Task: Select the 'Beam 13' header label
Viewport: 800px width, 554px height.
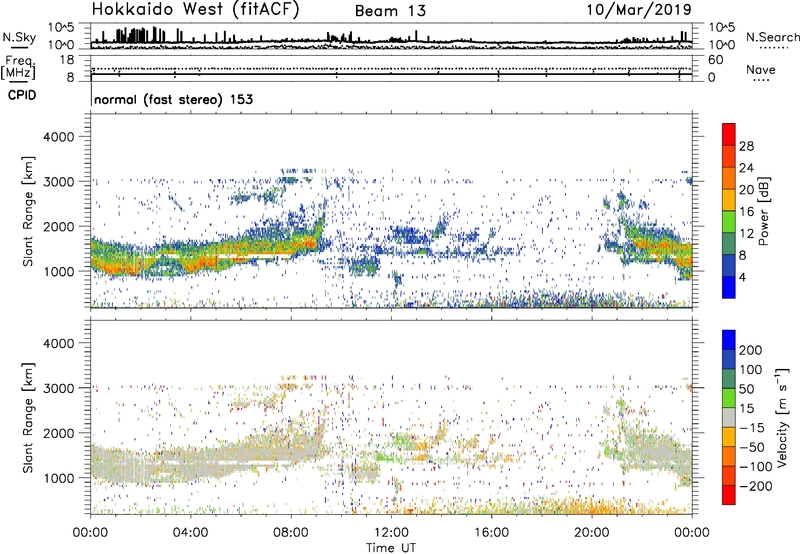Action: coord(390,11)
